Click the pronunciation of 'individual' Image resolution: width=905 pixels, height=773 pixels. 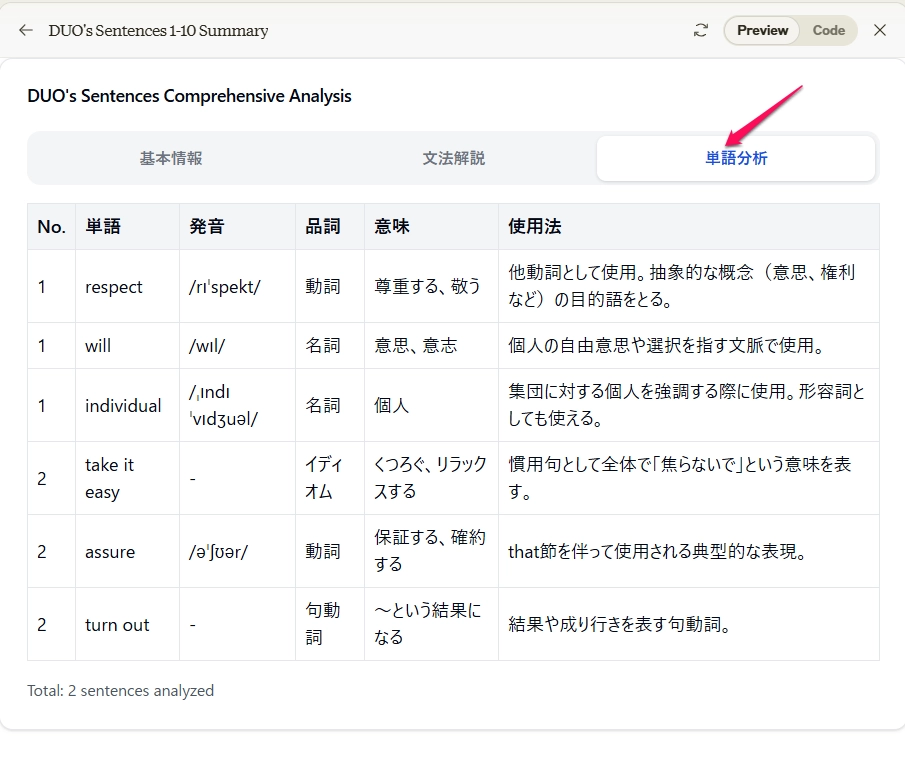click(224, 406)
